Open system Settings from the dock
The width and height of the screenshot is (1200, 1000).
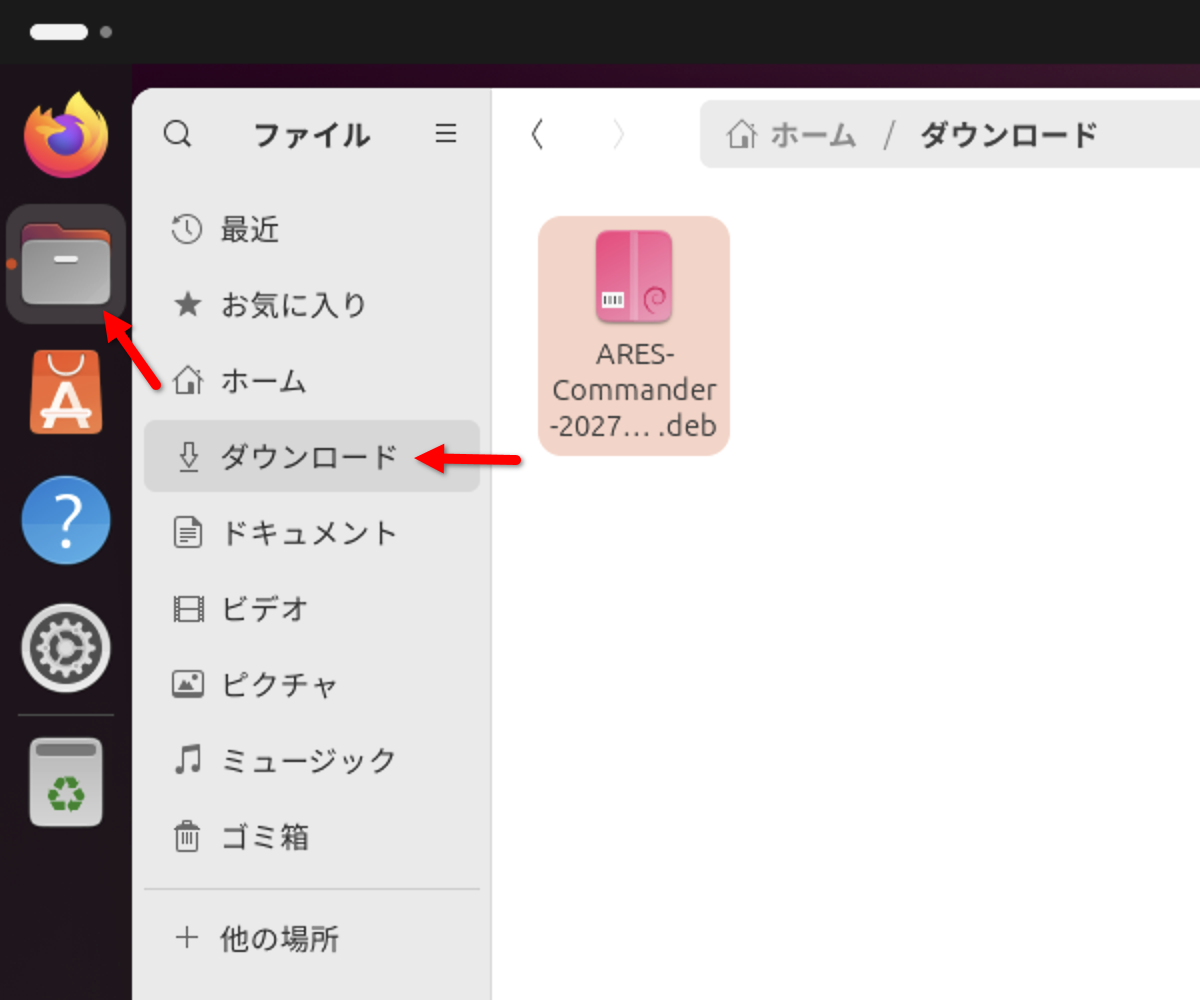point(65,647)
